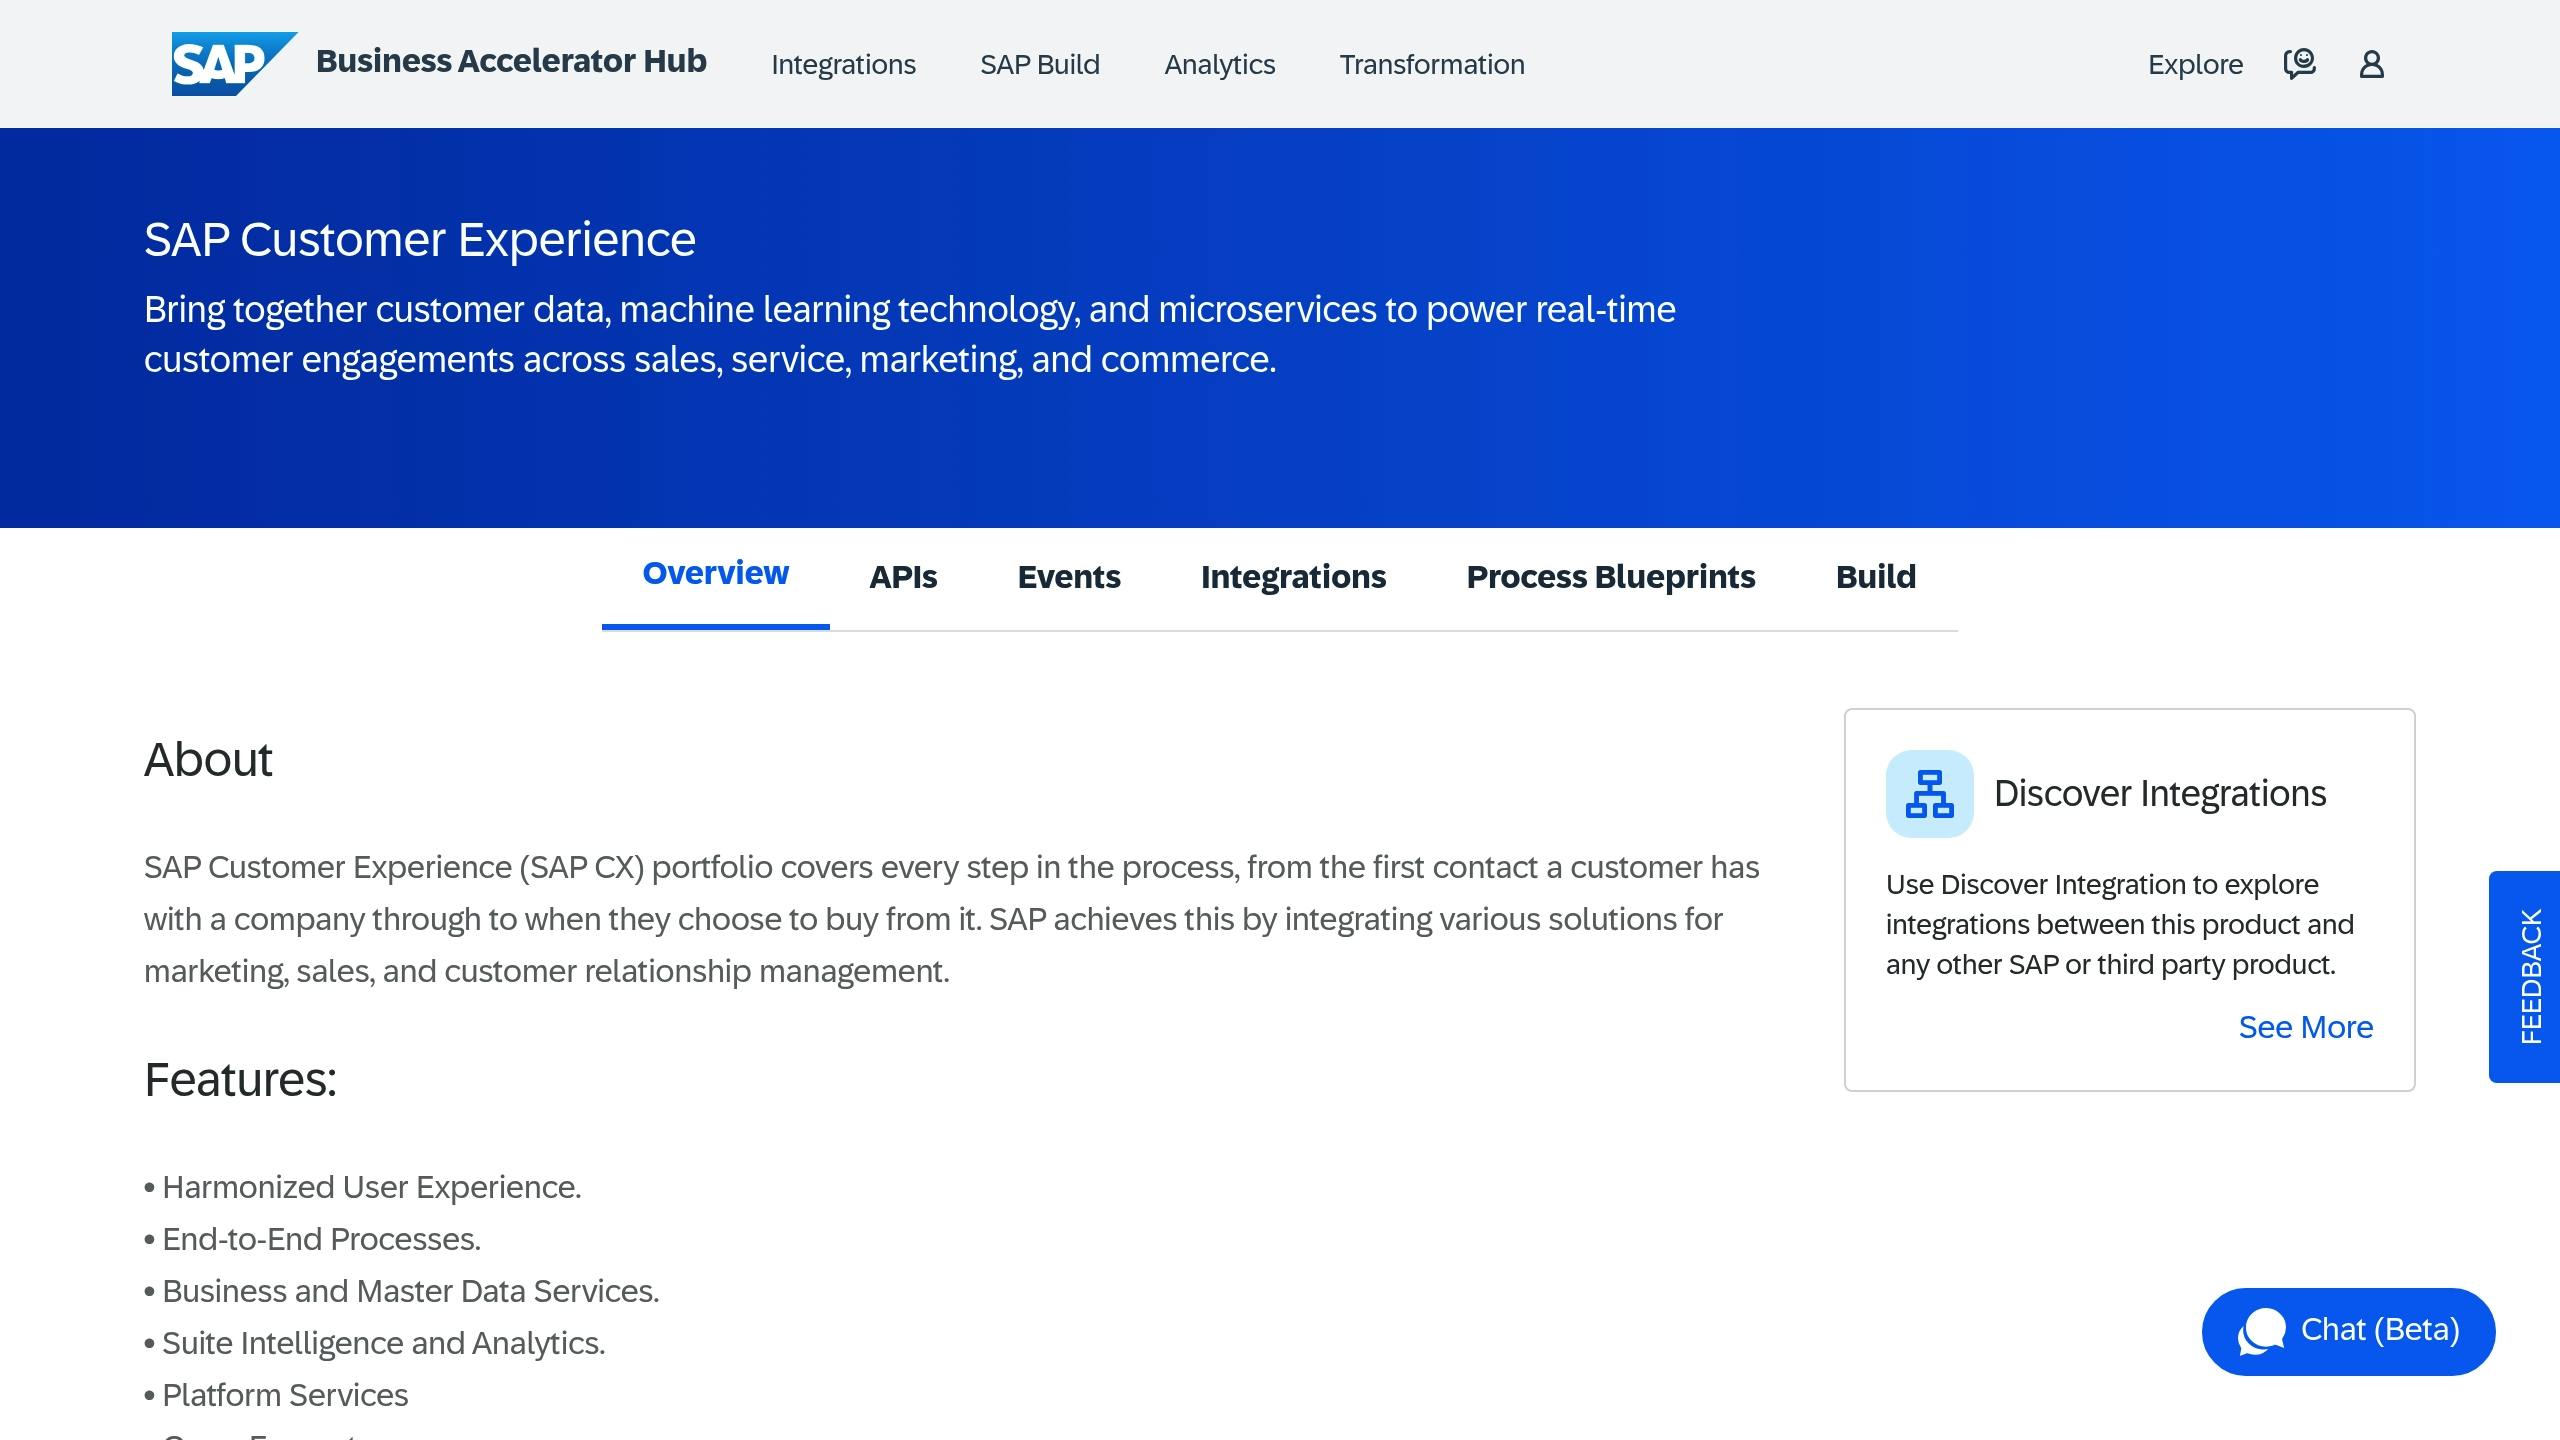Viewport: 2560px width, 1440px height.
Task: Click the Discover Integrations card title
Action: pyautogui.click(x=2160, y=793)
